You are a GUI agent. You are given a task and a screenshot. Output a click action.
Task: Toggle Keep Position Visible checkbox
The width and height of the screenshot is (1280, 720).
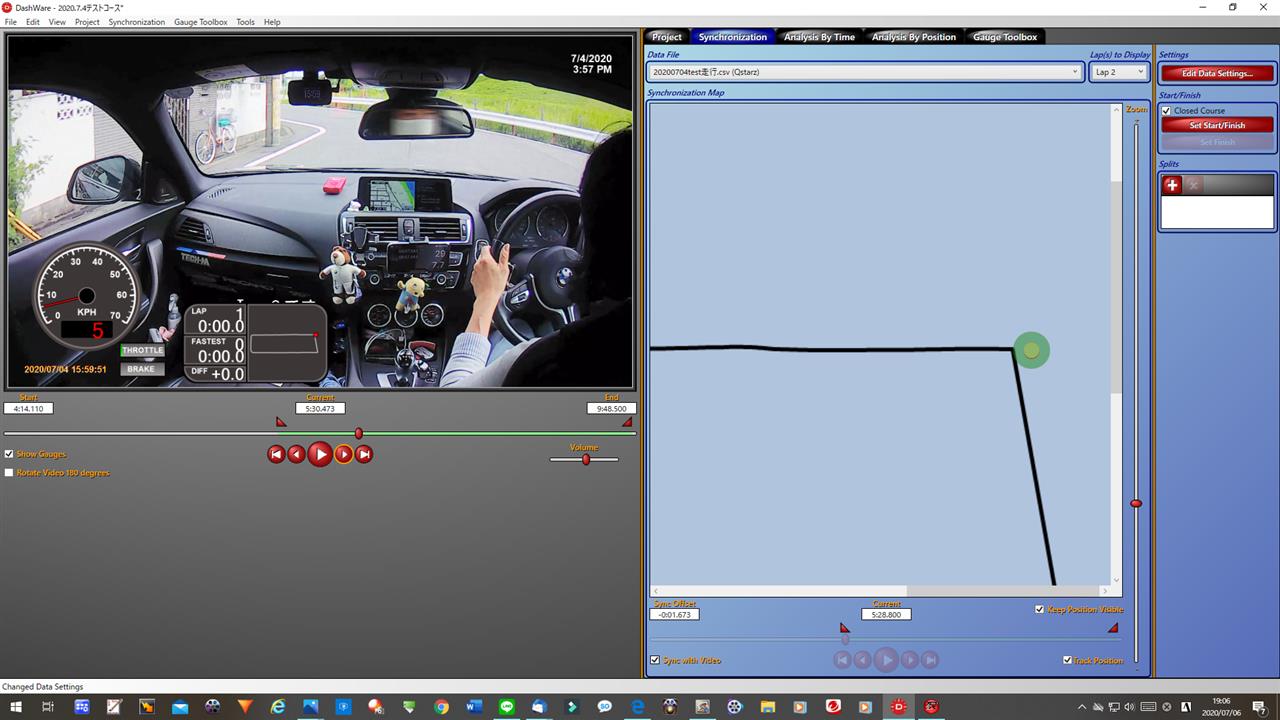[x=1040, y=609]
